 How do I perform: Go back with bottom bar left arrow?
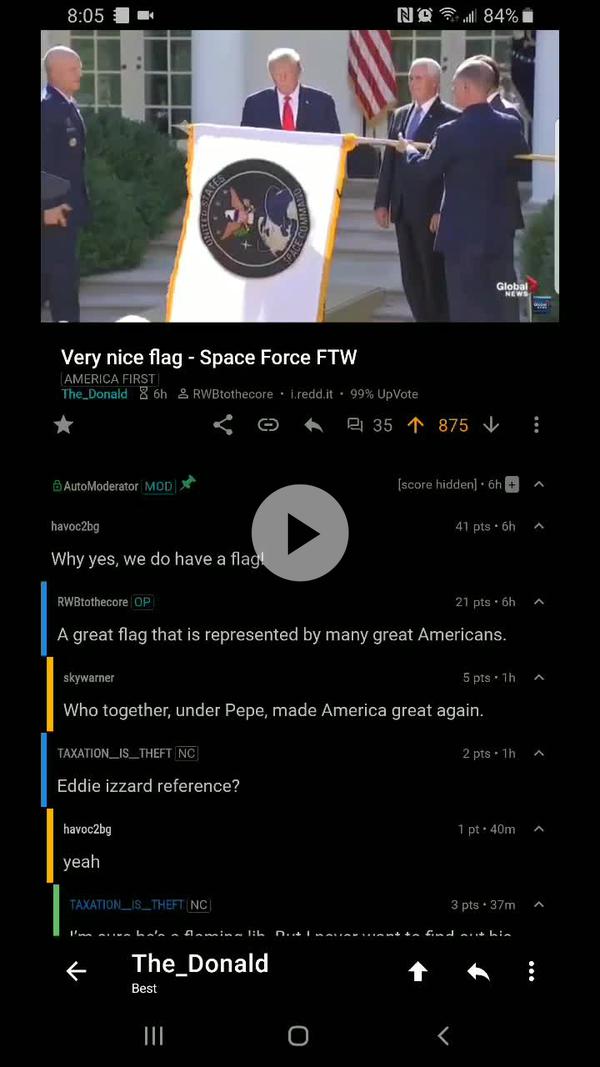click(76, 971)
